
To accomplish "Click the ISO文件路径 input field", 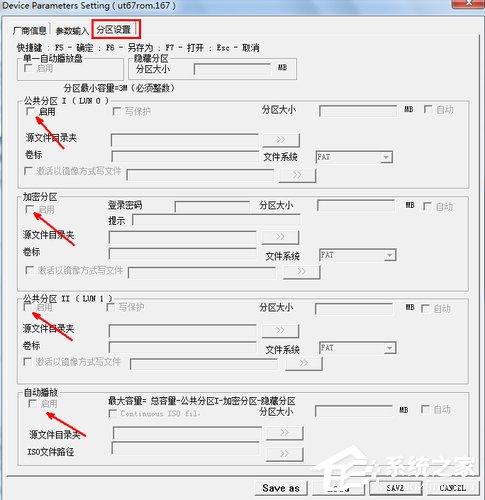I will (x=185, y=448).
